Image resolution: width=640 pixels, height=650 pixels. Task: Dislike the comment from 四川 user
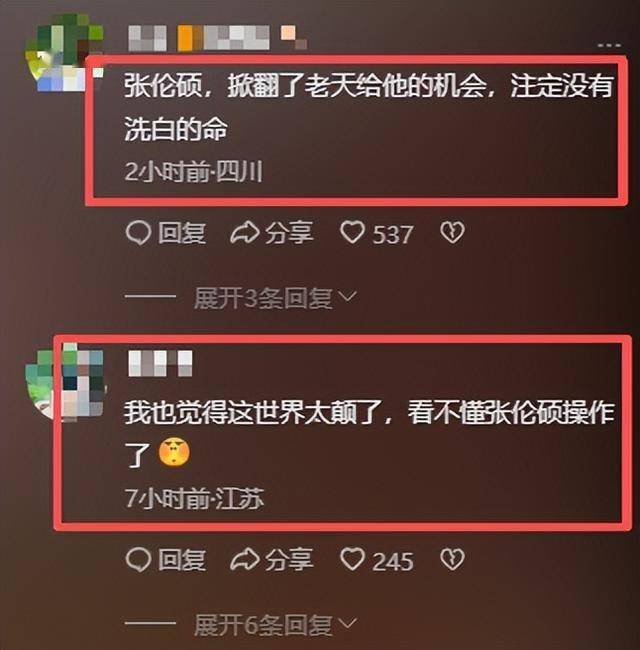[452, 233]
